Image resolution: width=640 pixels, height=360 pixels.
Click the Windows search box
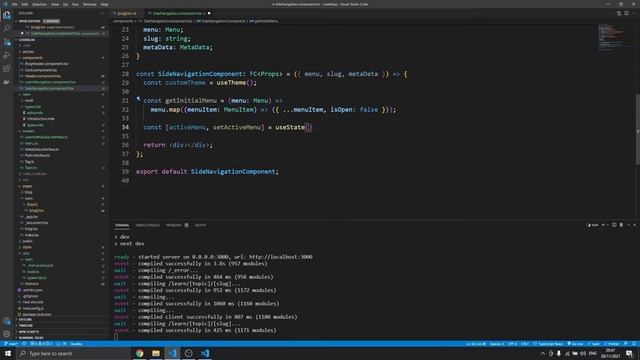pyautogui.click(x=73, y=353)
